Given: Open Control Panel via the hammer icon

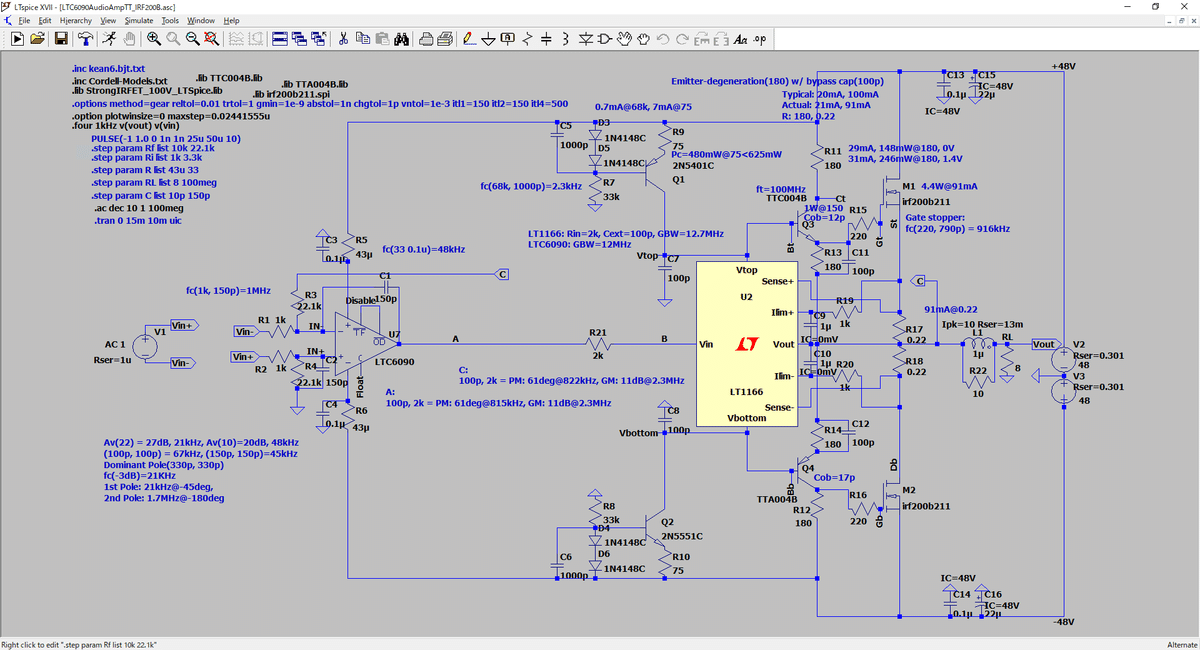Looking at the screenshot, I should click(x=86, y=39).
